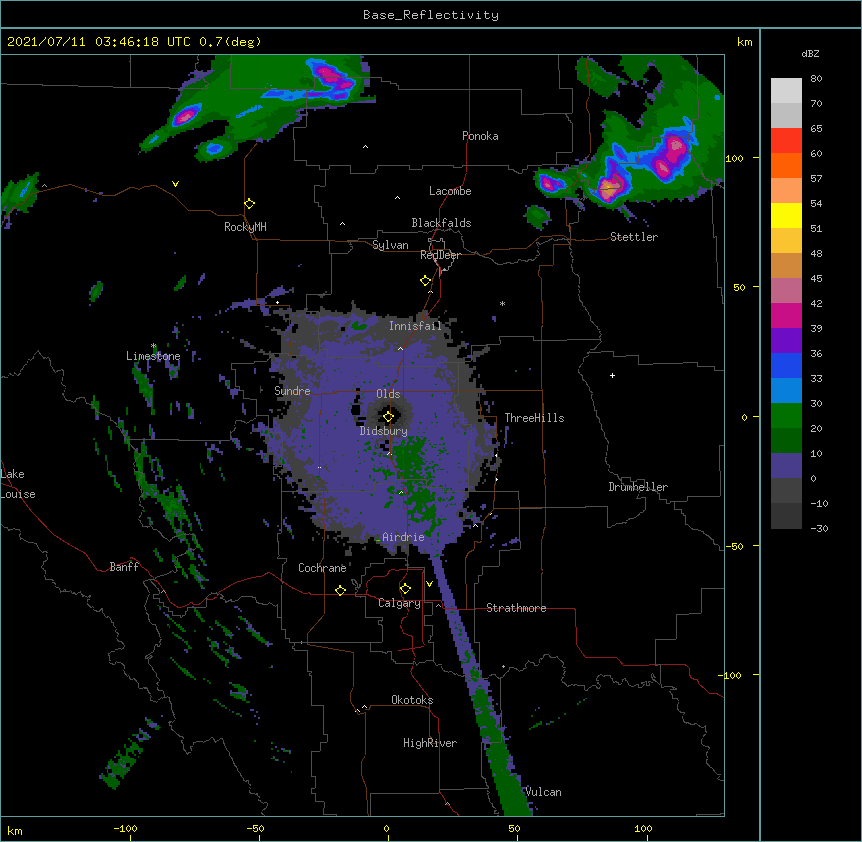Click the ThreeHills town label

(534, 418)
